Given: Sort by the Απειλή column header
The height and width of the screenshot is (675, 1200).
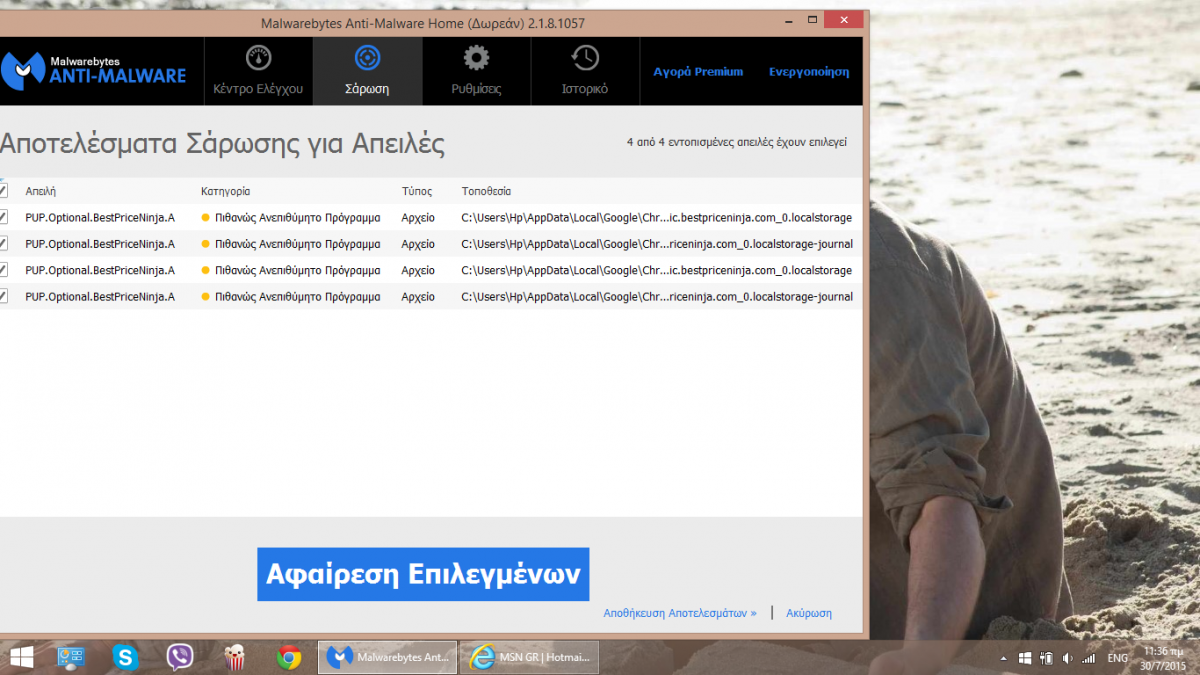Looking at the screenshot, I should tap(41, 191).
